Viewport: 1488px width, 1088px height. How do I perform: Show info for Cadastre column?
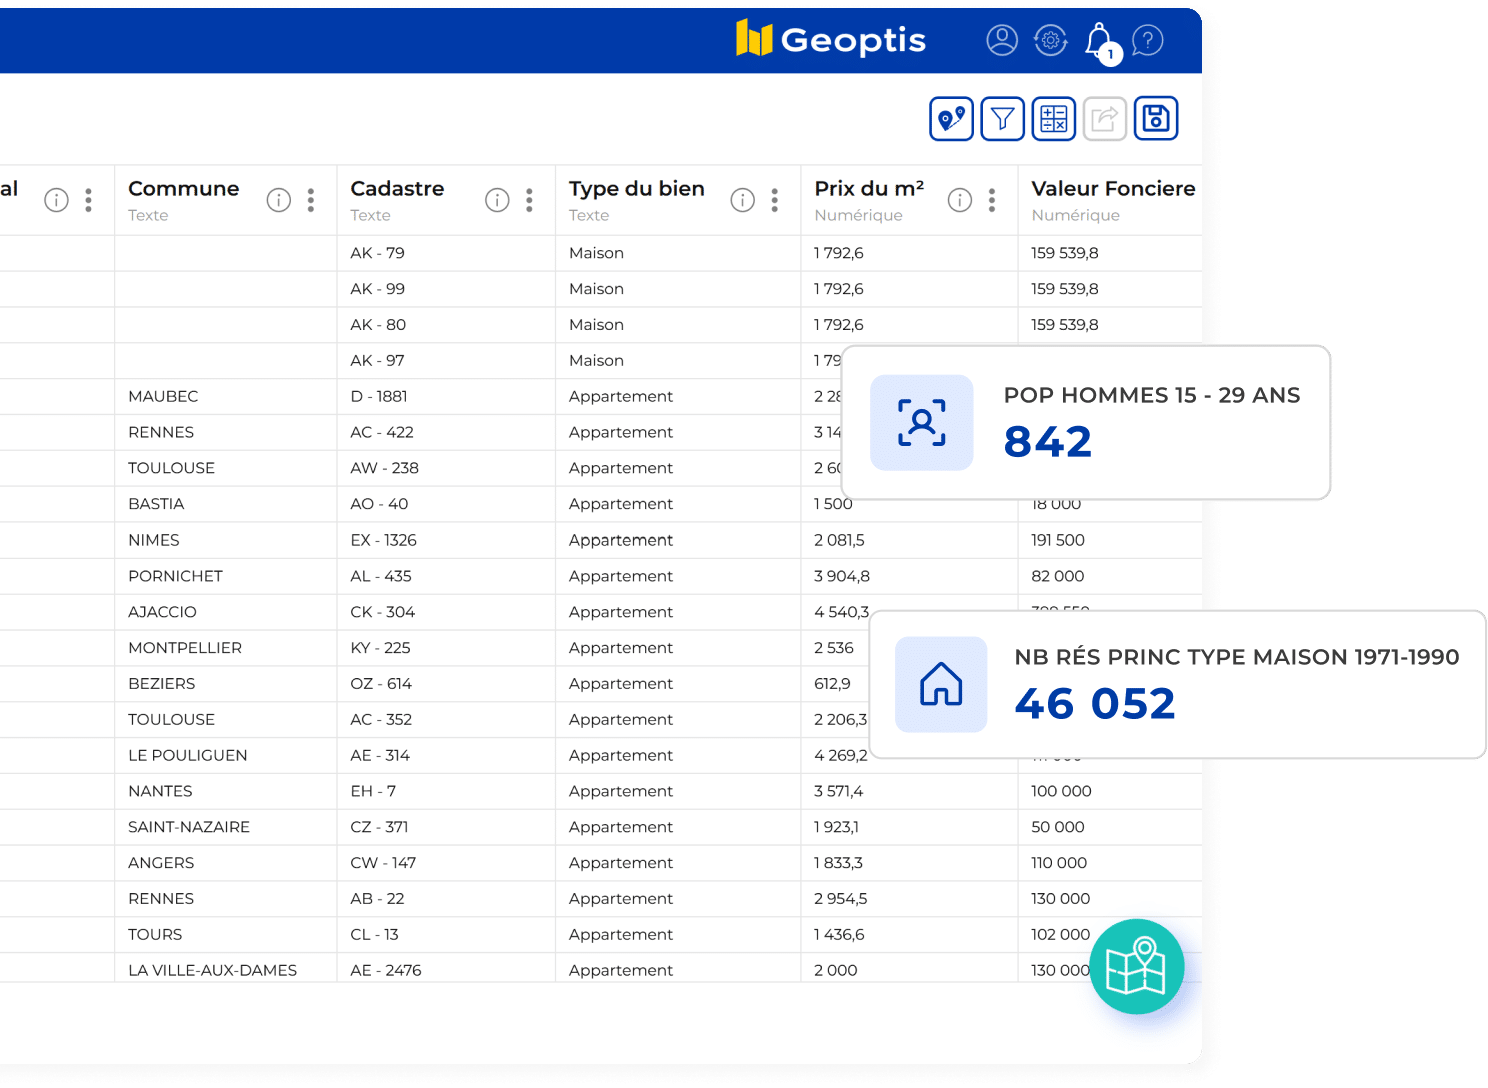pyautogui.click(x=497, y=200)
